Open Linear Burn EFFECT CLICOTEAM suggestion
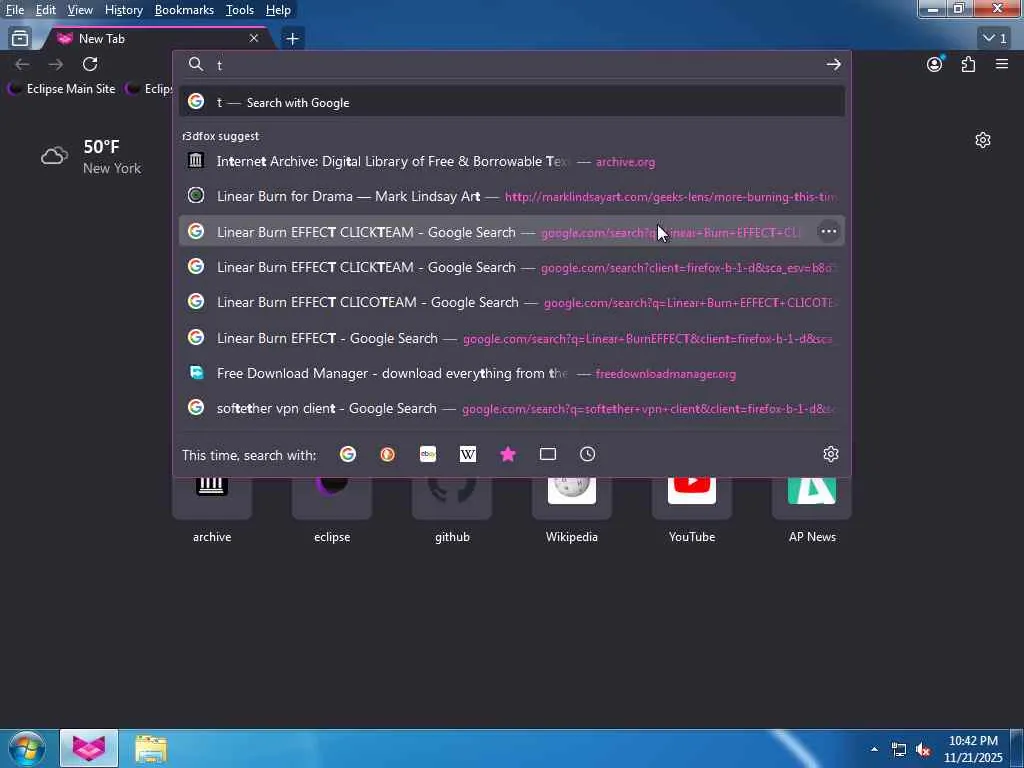Viewport: 1024px width, 768px height. 512,302
